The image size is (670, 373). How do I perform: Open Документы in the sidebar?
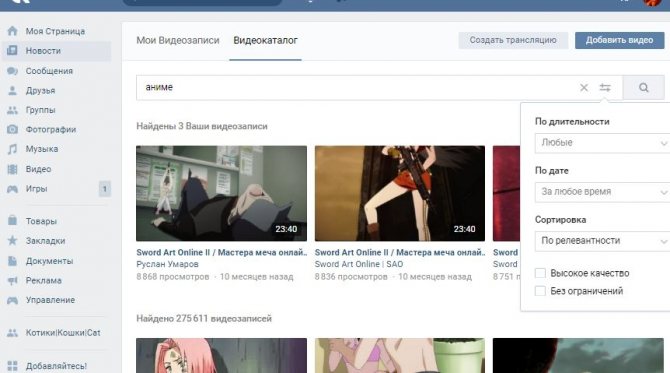[x=49, y=261]
